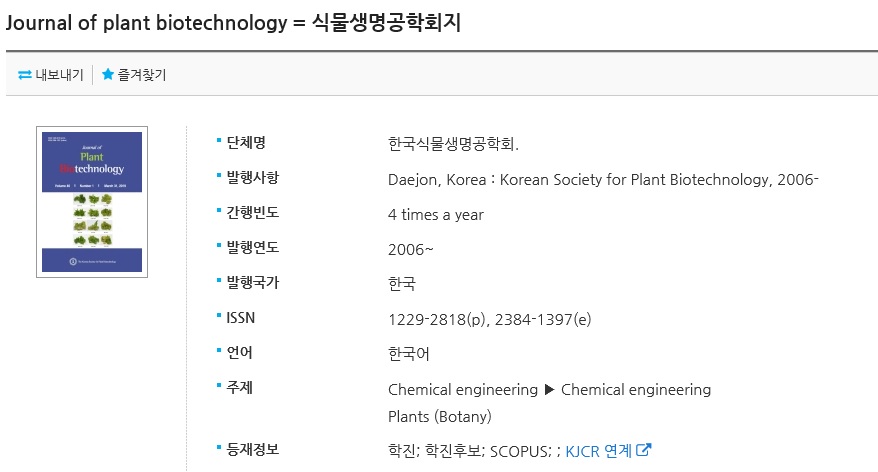878x472 pixels.
Task: Click the favorites star icon
Action: click(108, 75)
